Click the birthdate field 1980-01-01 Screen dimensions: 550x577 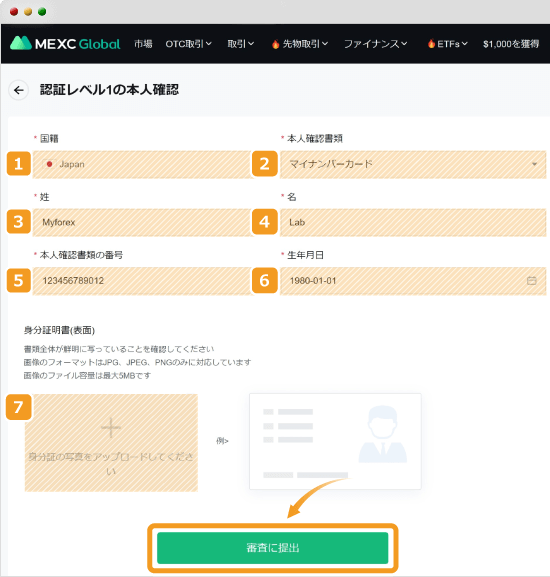coord(413,281)
